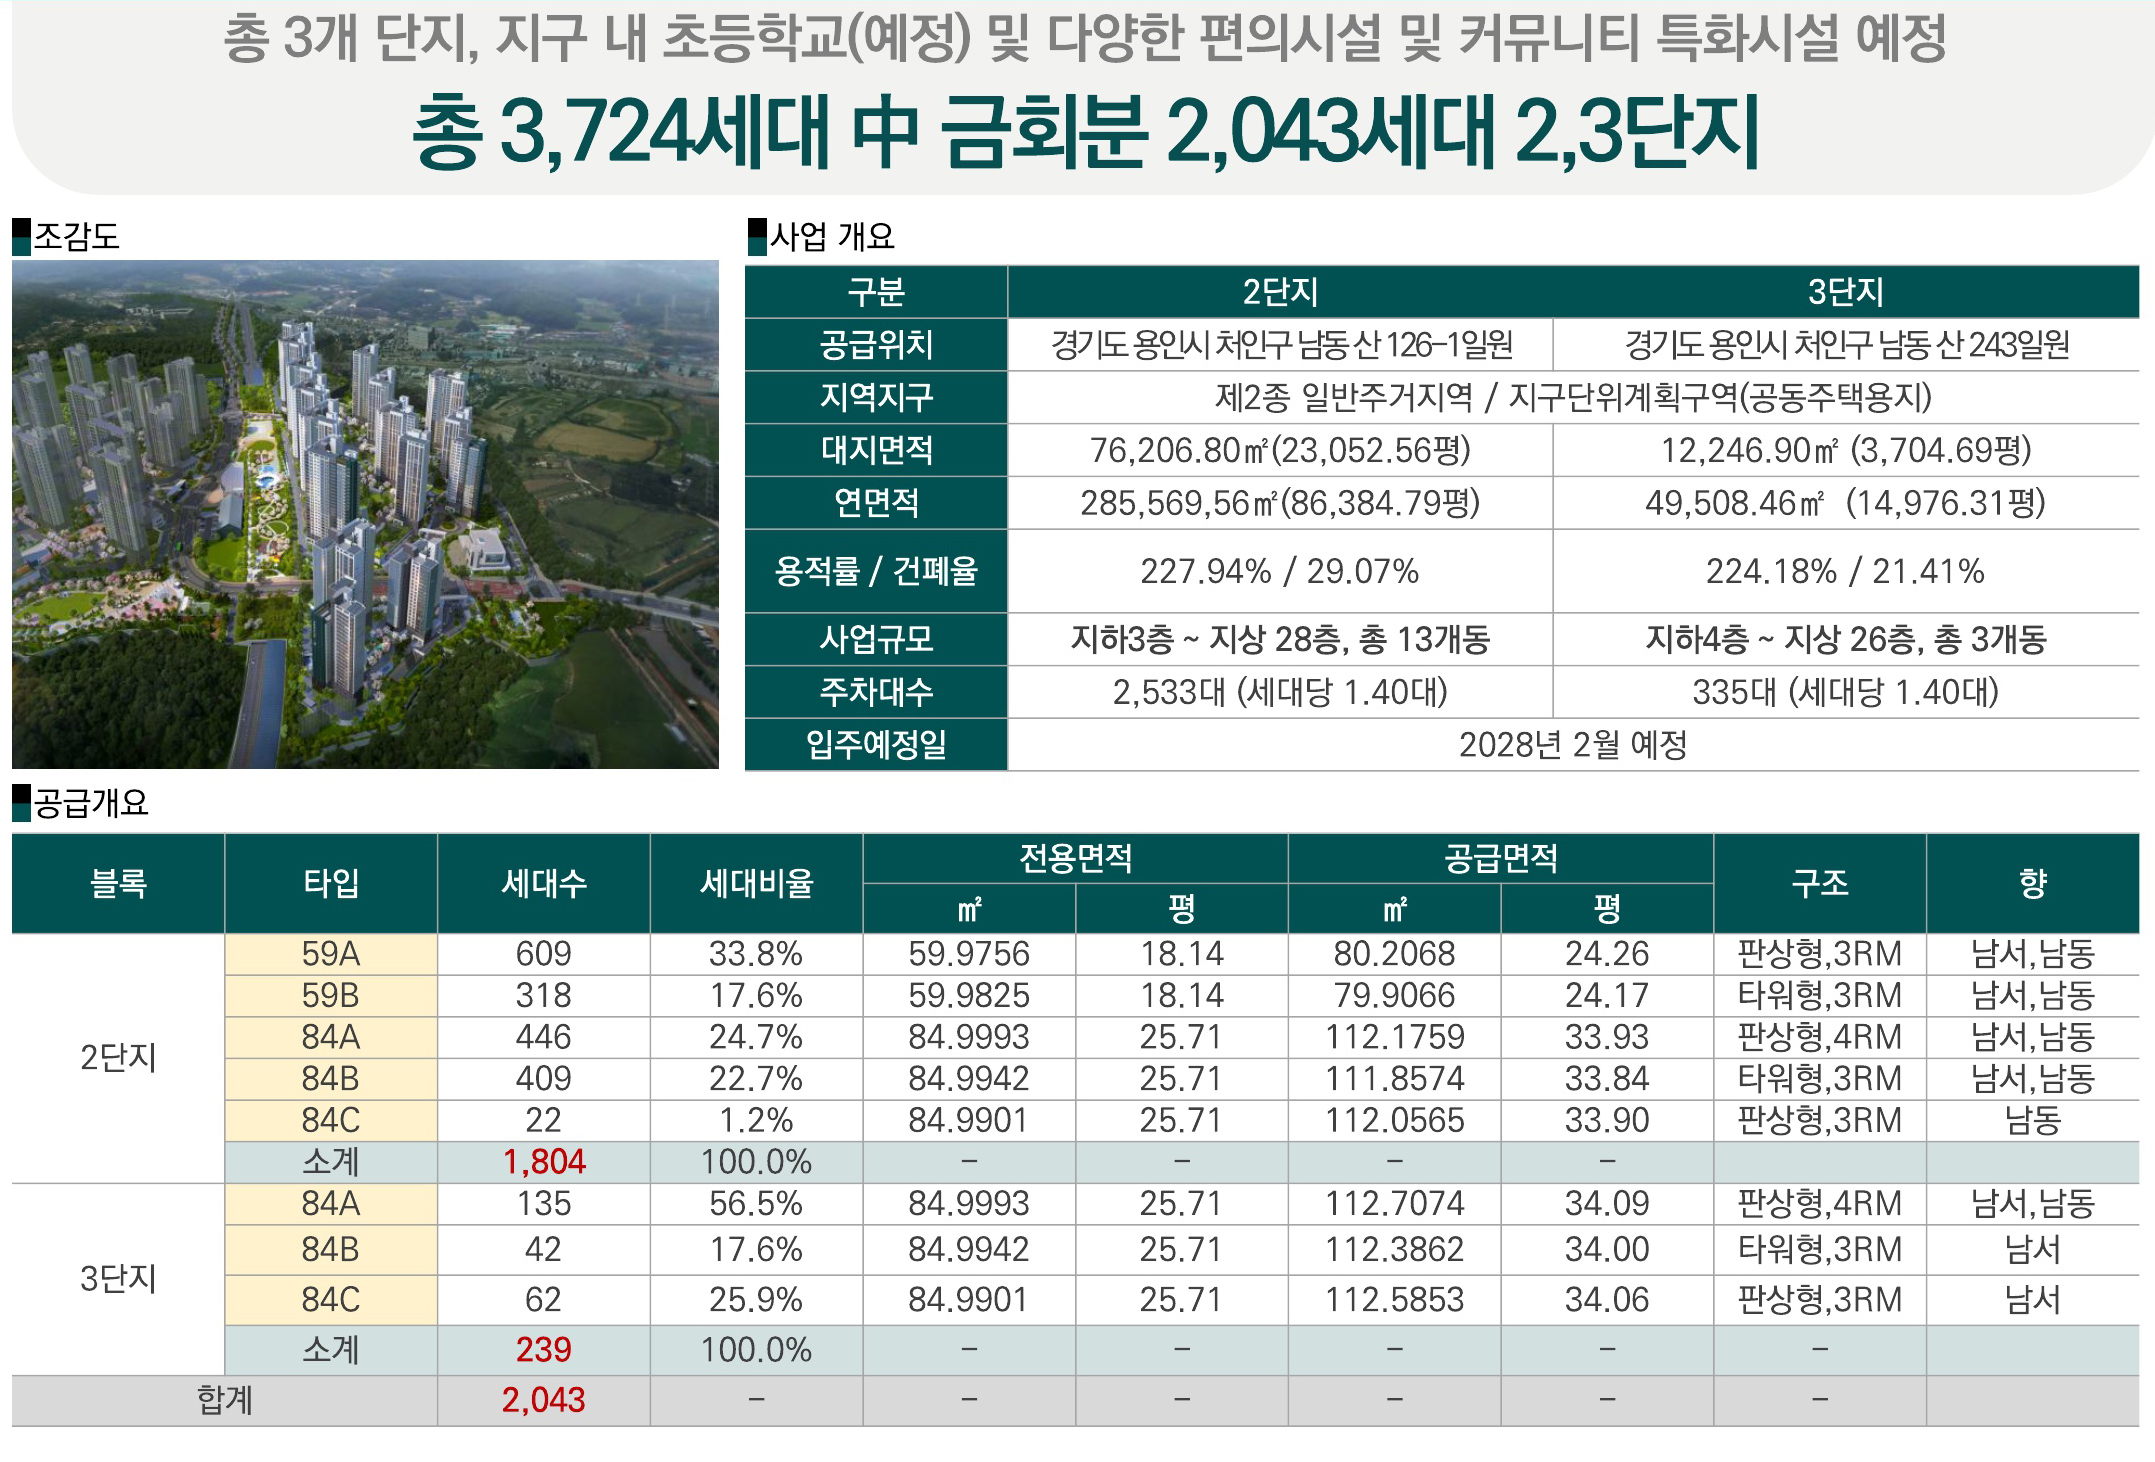Select ratio value '224.18% / 21.41%'

pyautogui.click(x=1846, y=571)
